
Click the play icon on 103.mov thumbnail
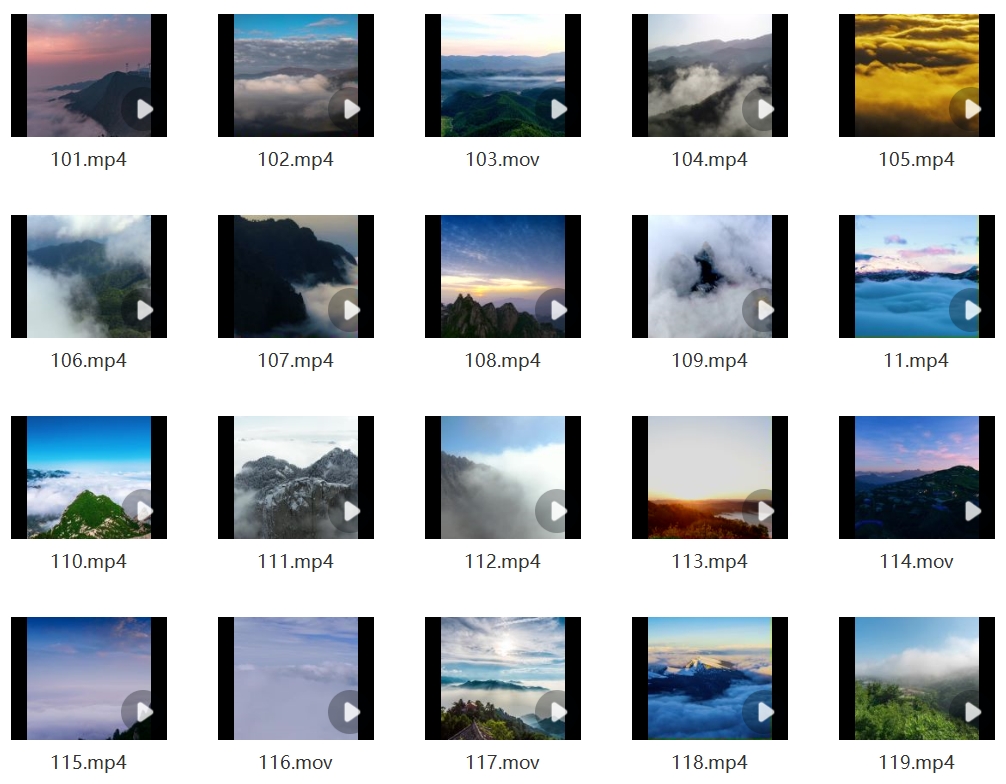point(557,110)
